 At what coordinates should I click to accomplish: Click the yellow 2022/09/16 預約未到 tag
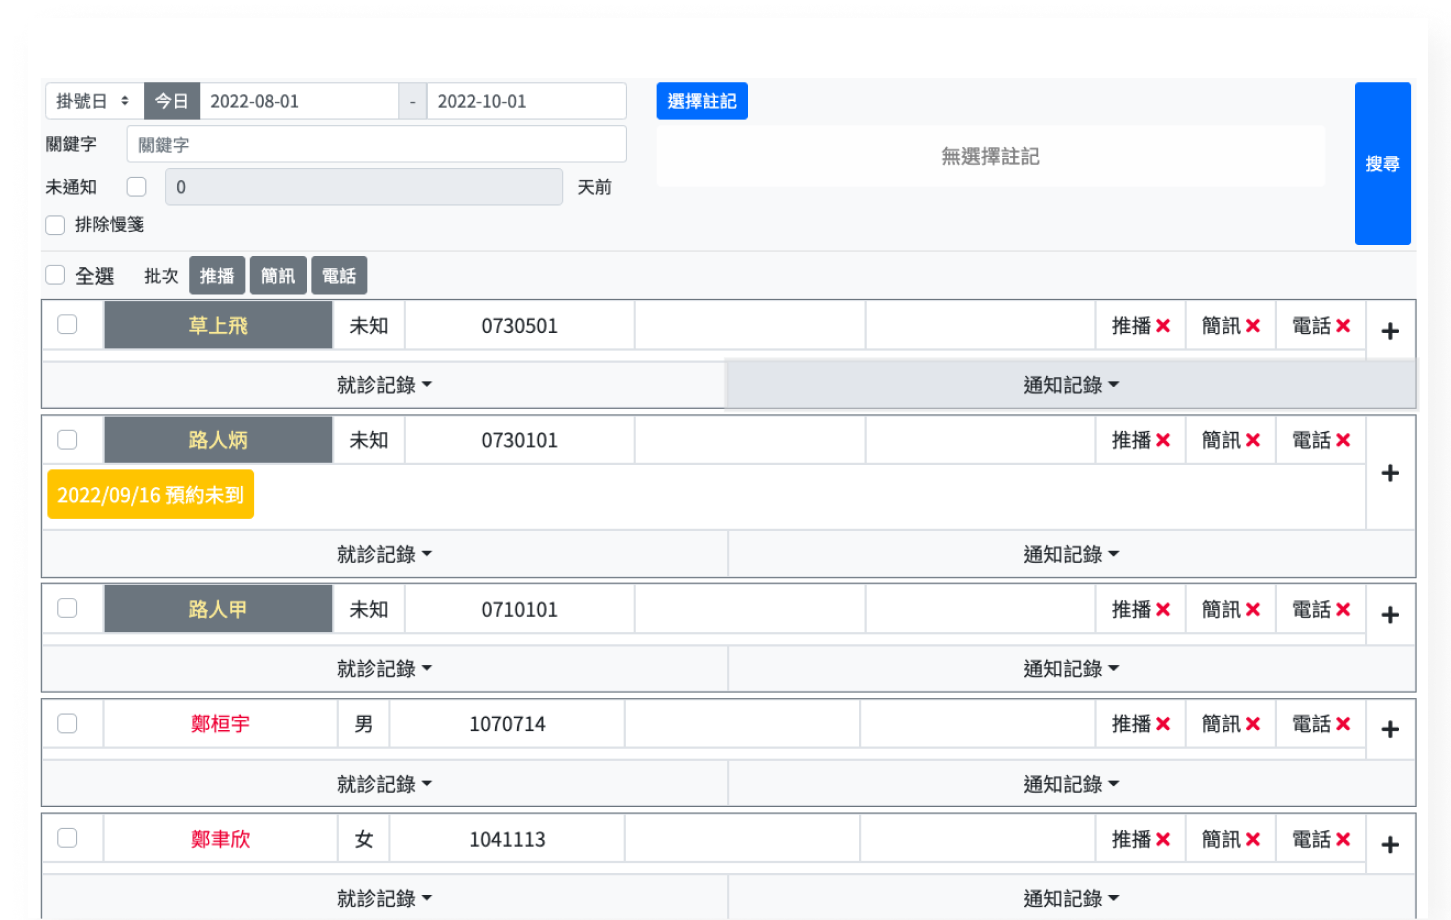click(x=151, y=495)
